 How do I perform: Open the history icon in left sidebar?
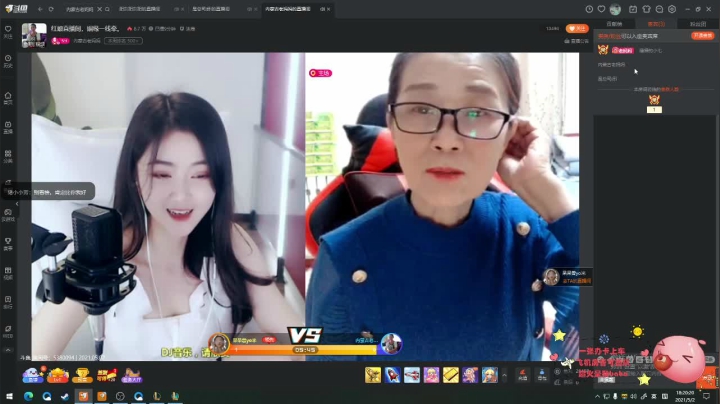[8, 61]
